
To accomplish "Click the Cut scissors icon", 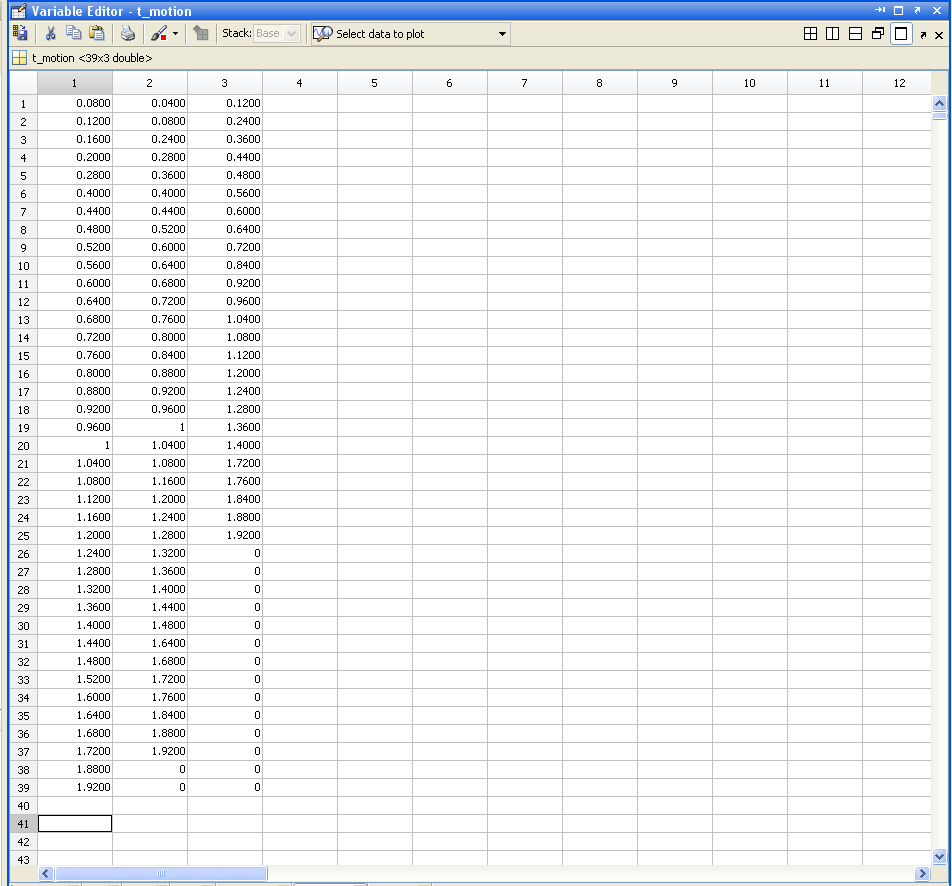I will click(50, 33).
